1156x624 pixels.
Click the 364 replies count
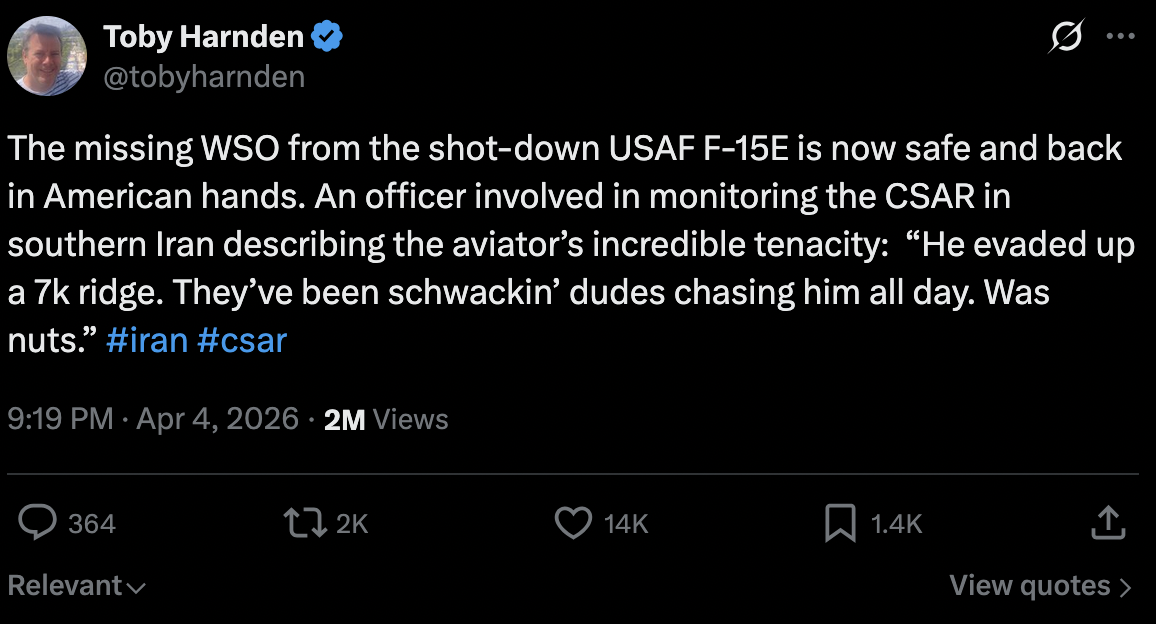(91, 524)
